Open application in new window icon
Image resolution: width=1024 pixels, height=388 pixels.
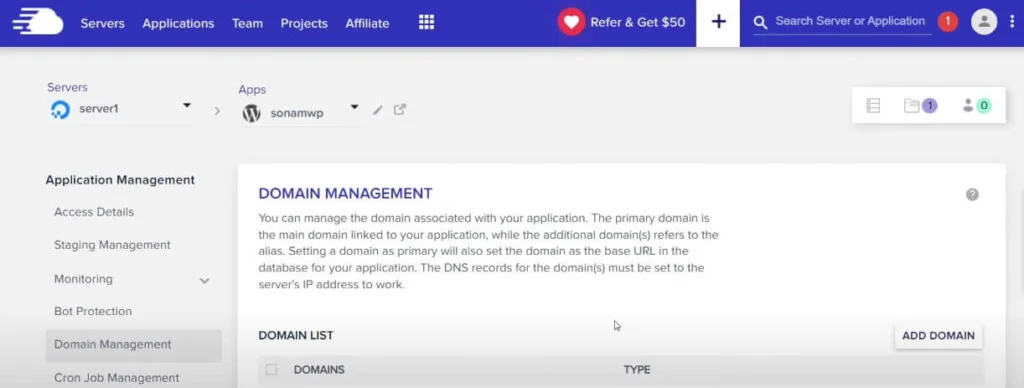pyautogui.click(x=400, y=110)
